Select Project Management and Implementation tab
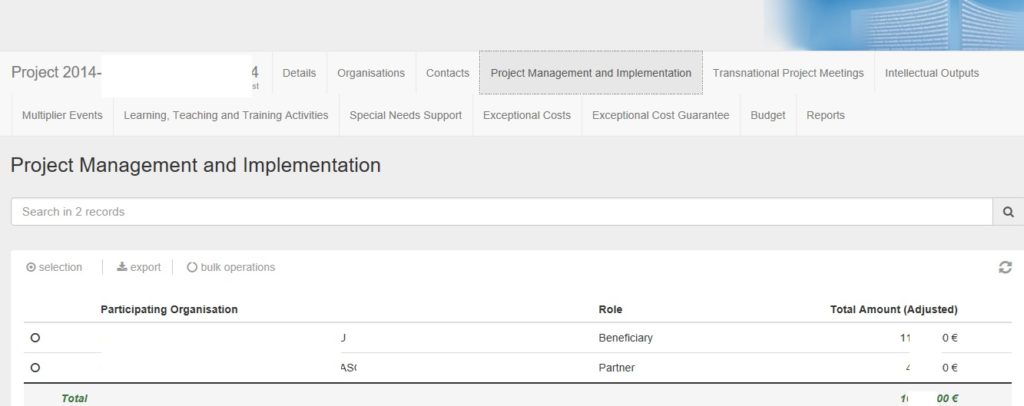The height and width of the screenshot is (406, 1024). tap(591, 73)
